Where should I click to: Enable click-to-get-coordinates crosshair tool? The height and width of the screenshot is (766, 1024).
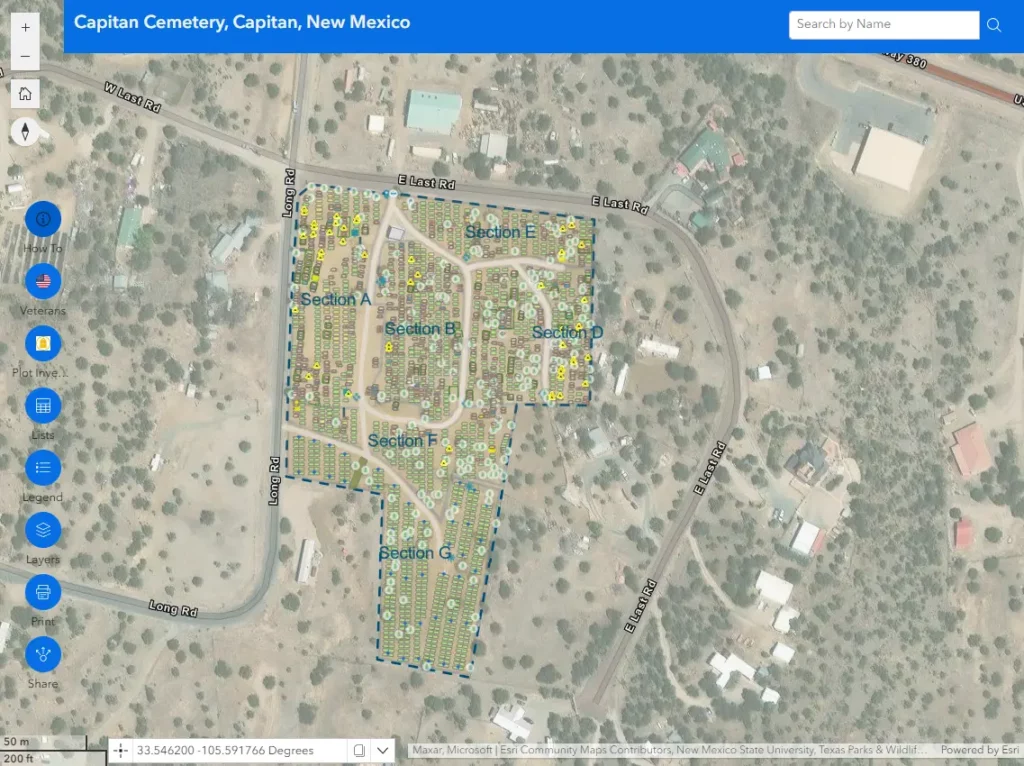tap(120, 750)
